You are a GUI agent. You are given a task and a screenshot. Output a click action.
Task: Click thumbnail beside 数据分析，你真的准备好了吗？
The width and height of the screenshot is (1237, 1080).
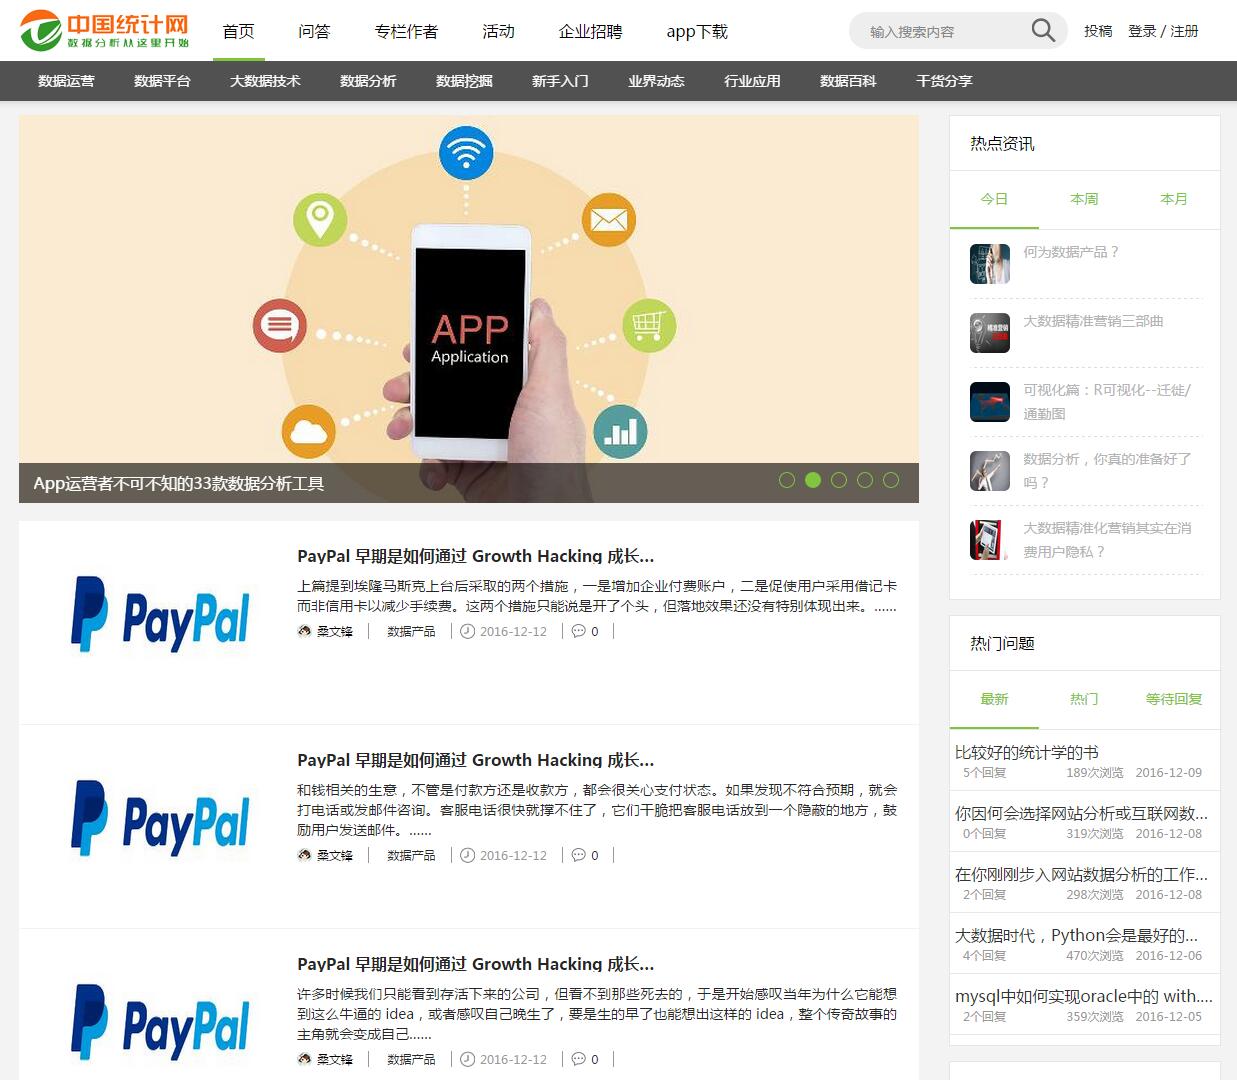990,471
